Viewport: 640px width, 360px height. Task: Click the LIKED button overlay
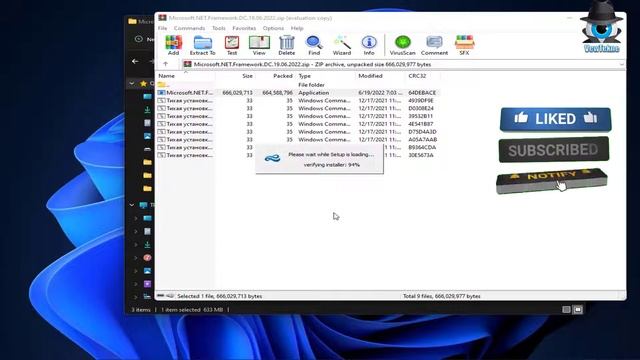click(556, 119)
